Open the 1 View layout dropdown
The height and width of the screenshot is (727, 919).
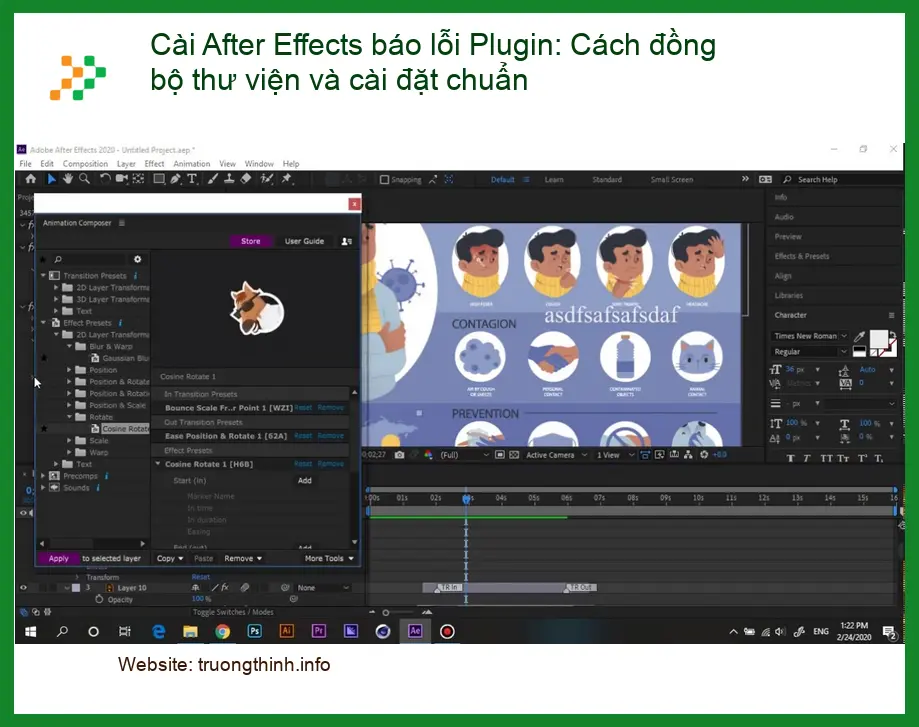coord(615,455)
